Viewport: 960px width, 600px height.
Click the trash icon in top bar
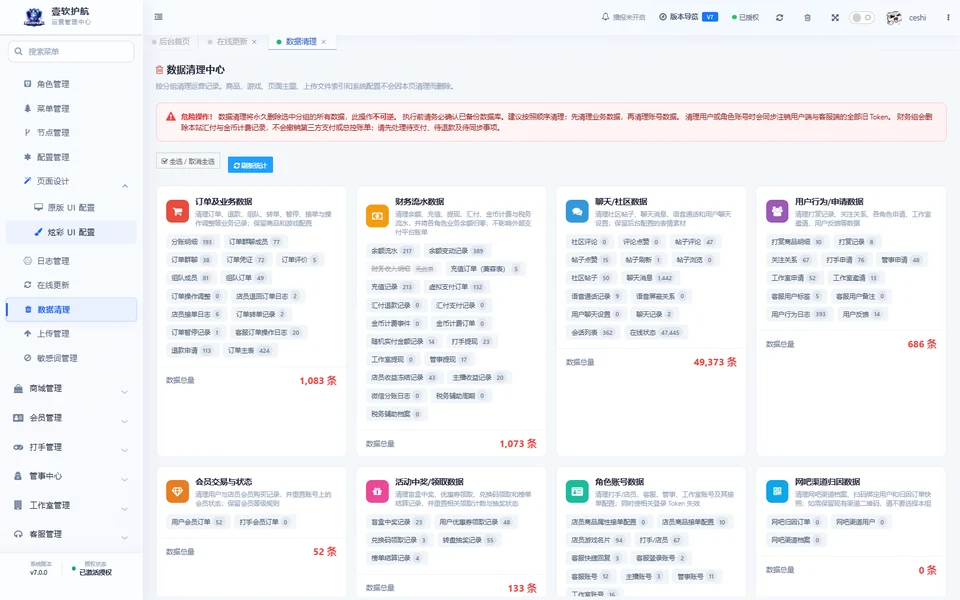pos(807,18)
